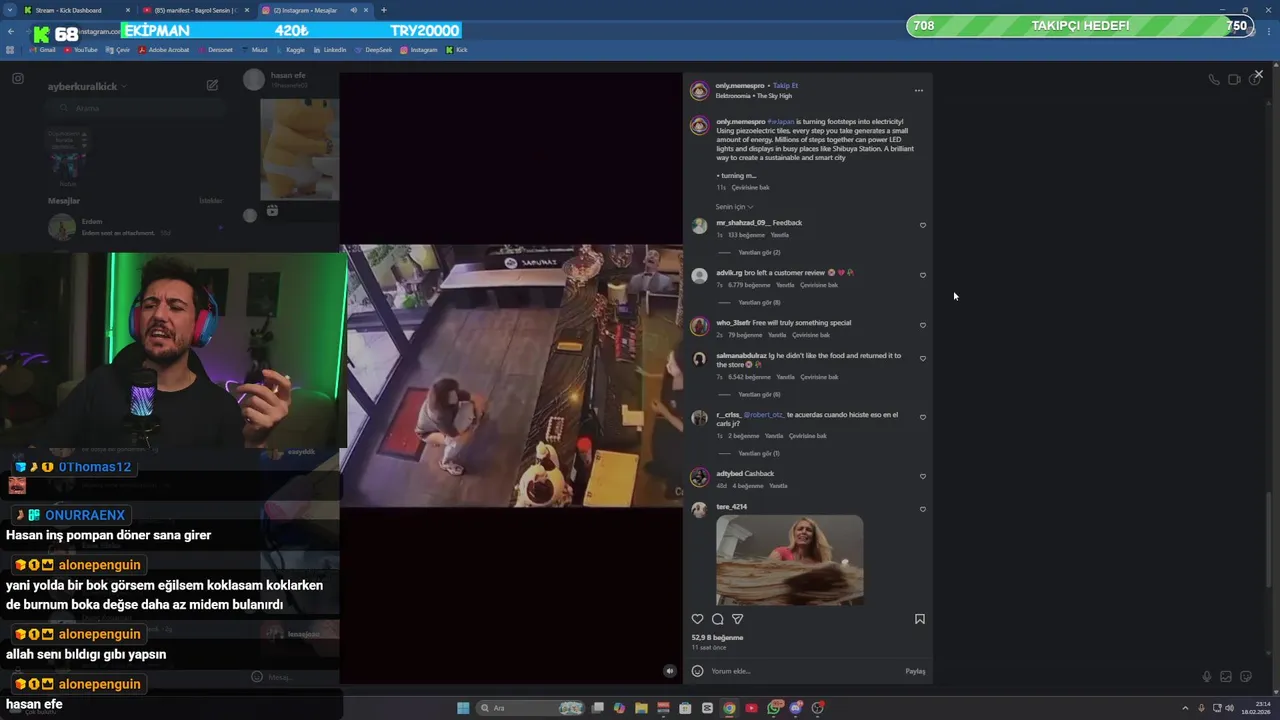Open Discord from the taskbar
This screenshot has height=720, width=1280.
796,708
